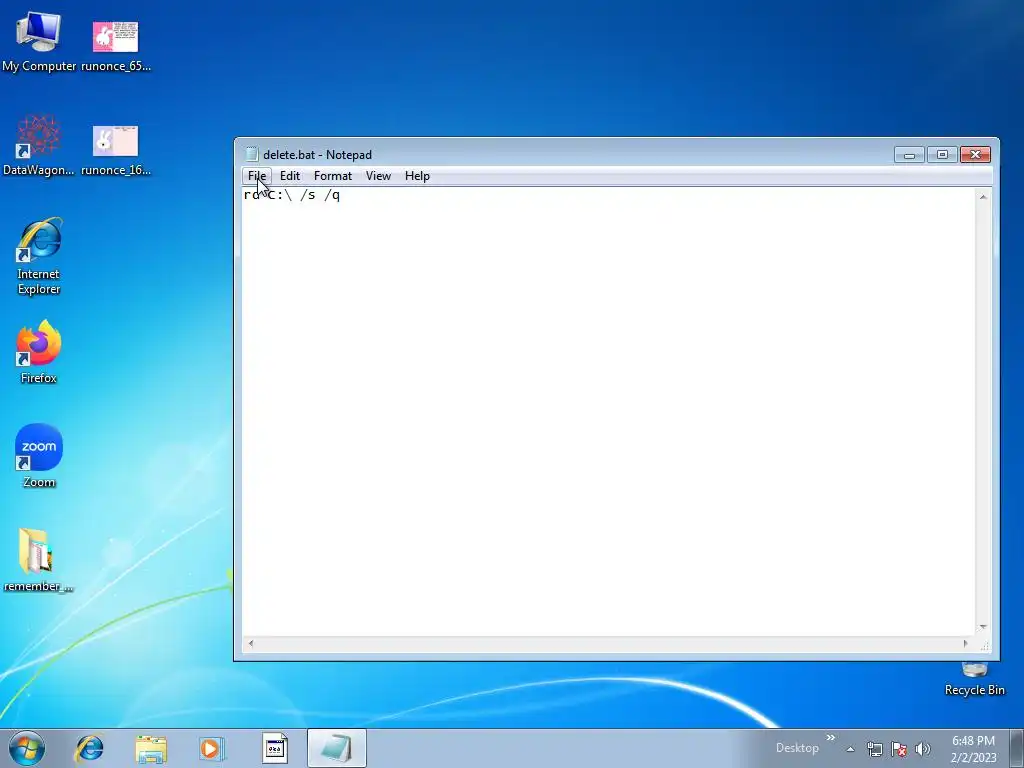Open the Windows Start menu orb
Image resolution: width=1024 pixels, height=768 pixels.
click(27, 748)
